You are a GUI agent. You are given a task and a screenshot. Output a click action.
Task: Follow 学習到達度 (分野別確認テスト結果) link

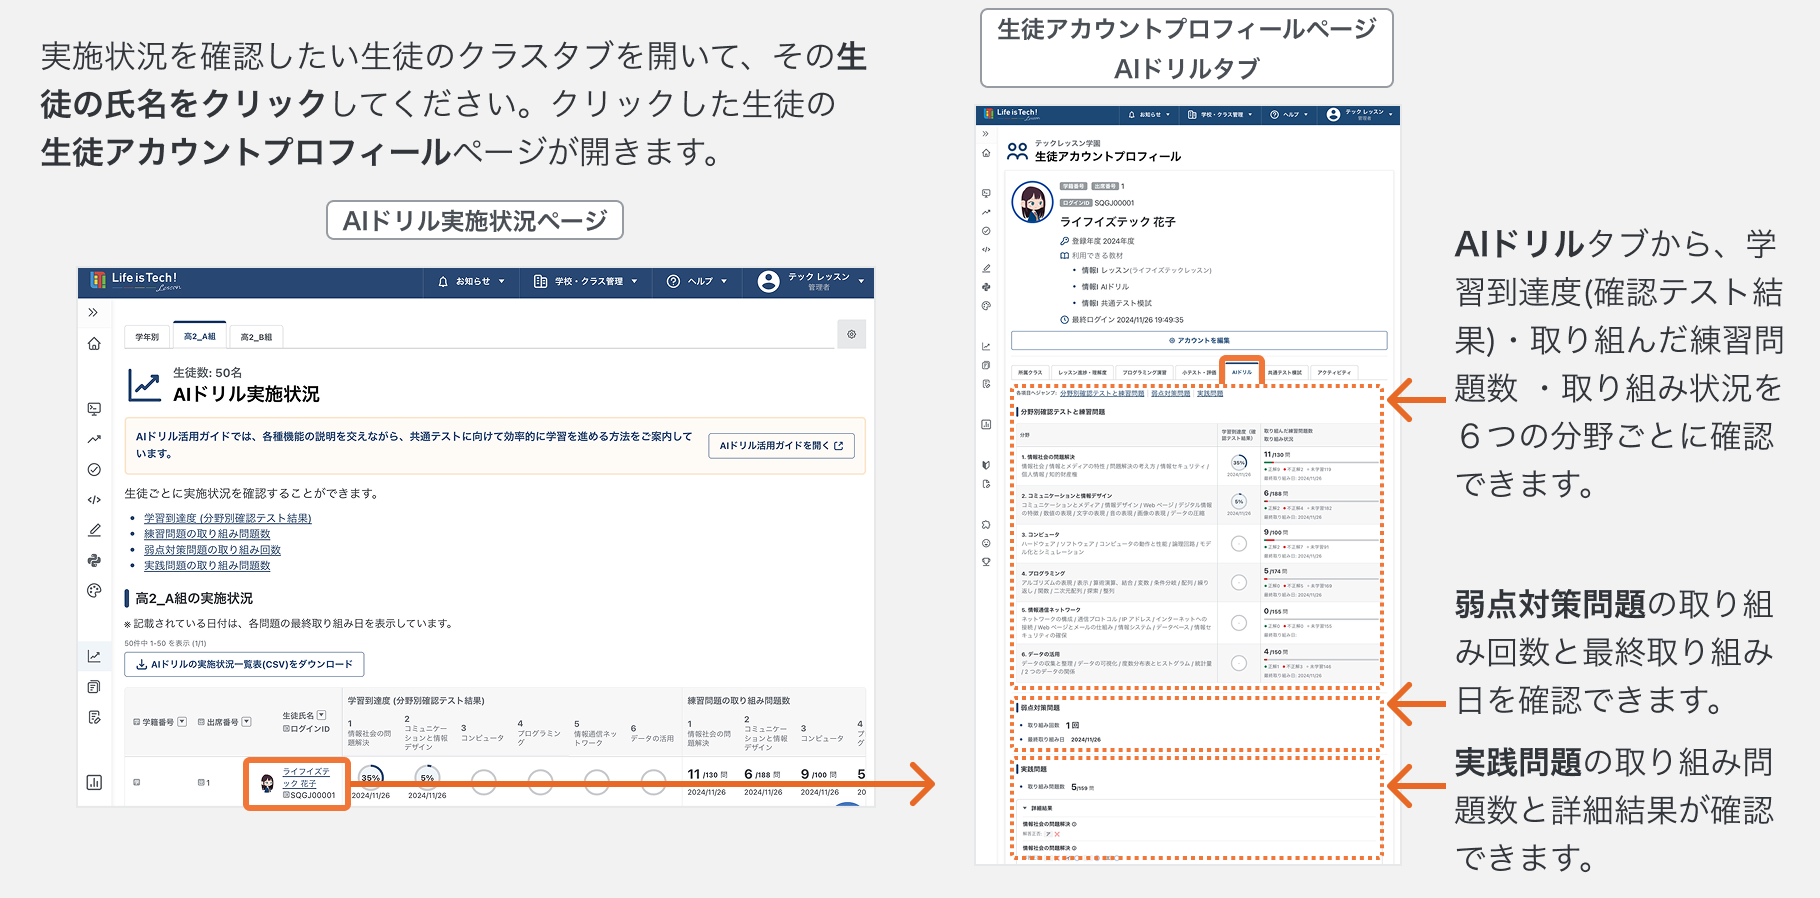(x=228, y=518)
